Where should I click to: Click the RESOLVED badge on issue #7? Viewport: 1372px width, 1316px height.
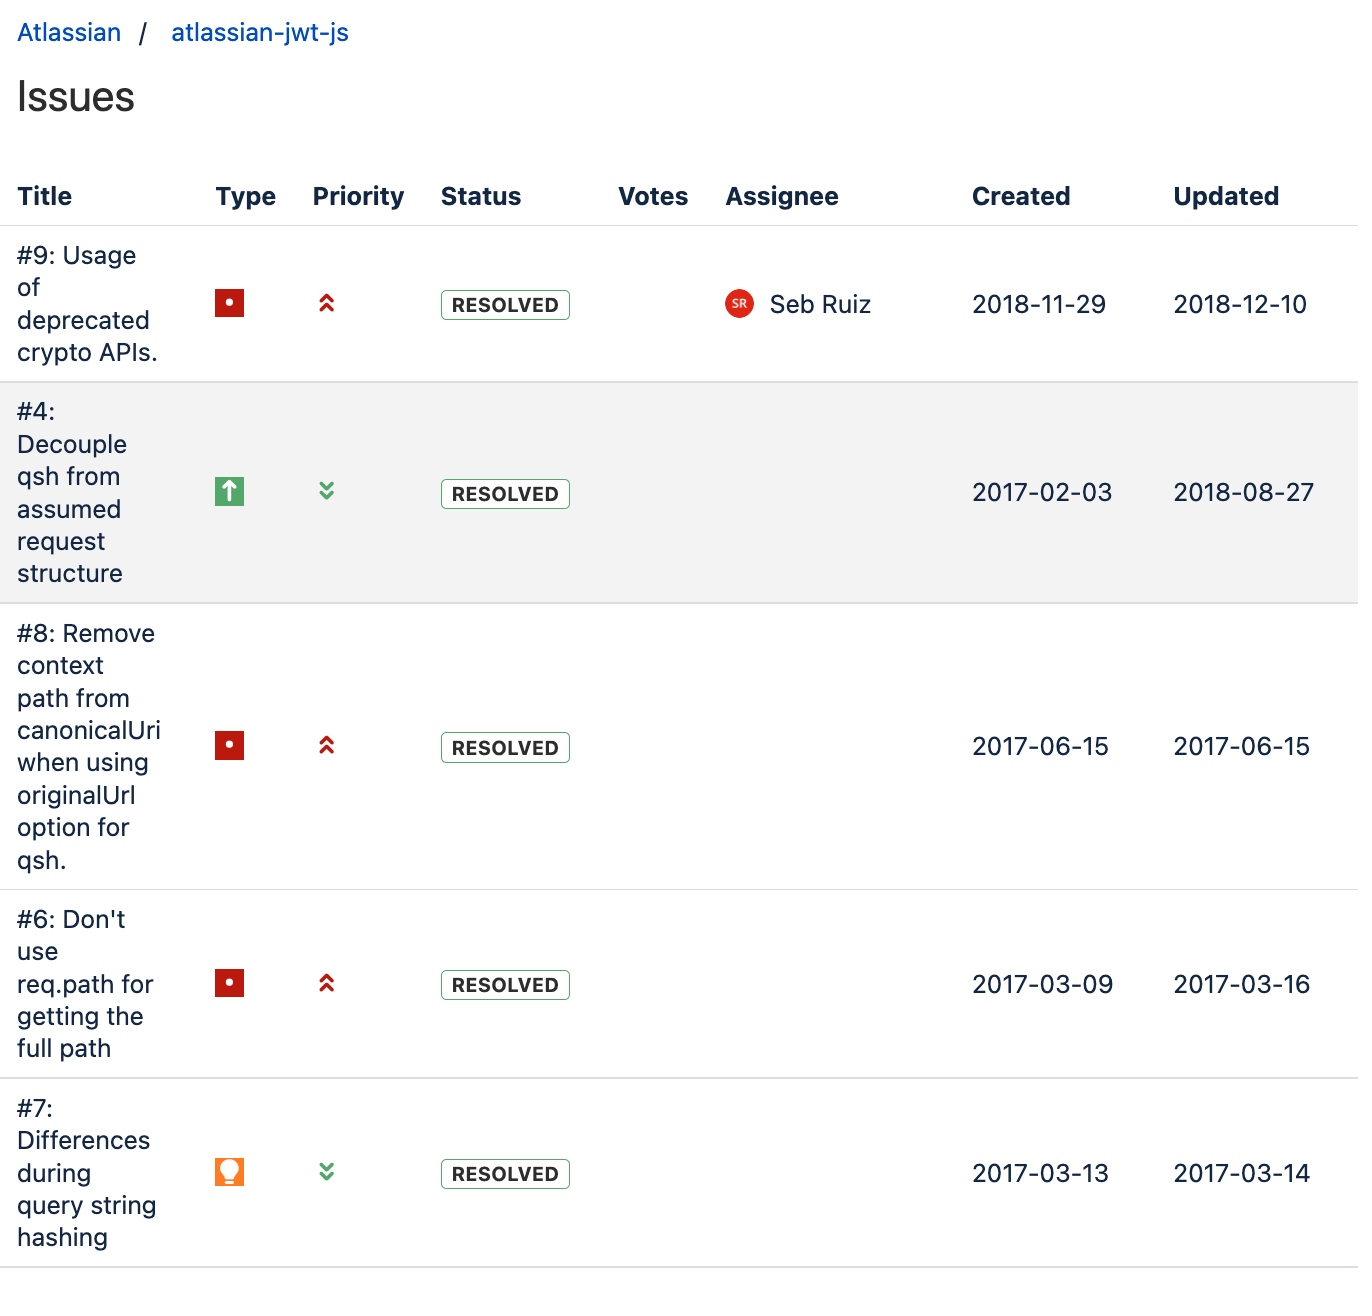(x=505, y=1174)
